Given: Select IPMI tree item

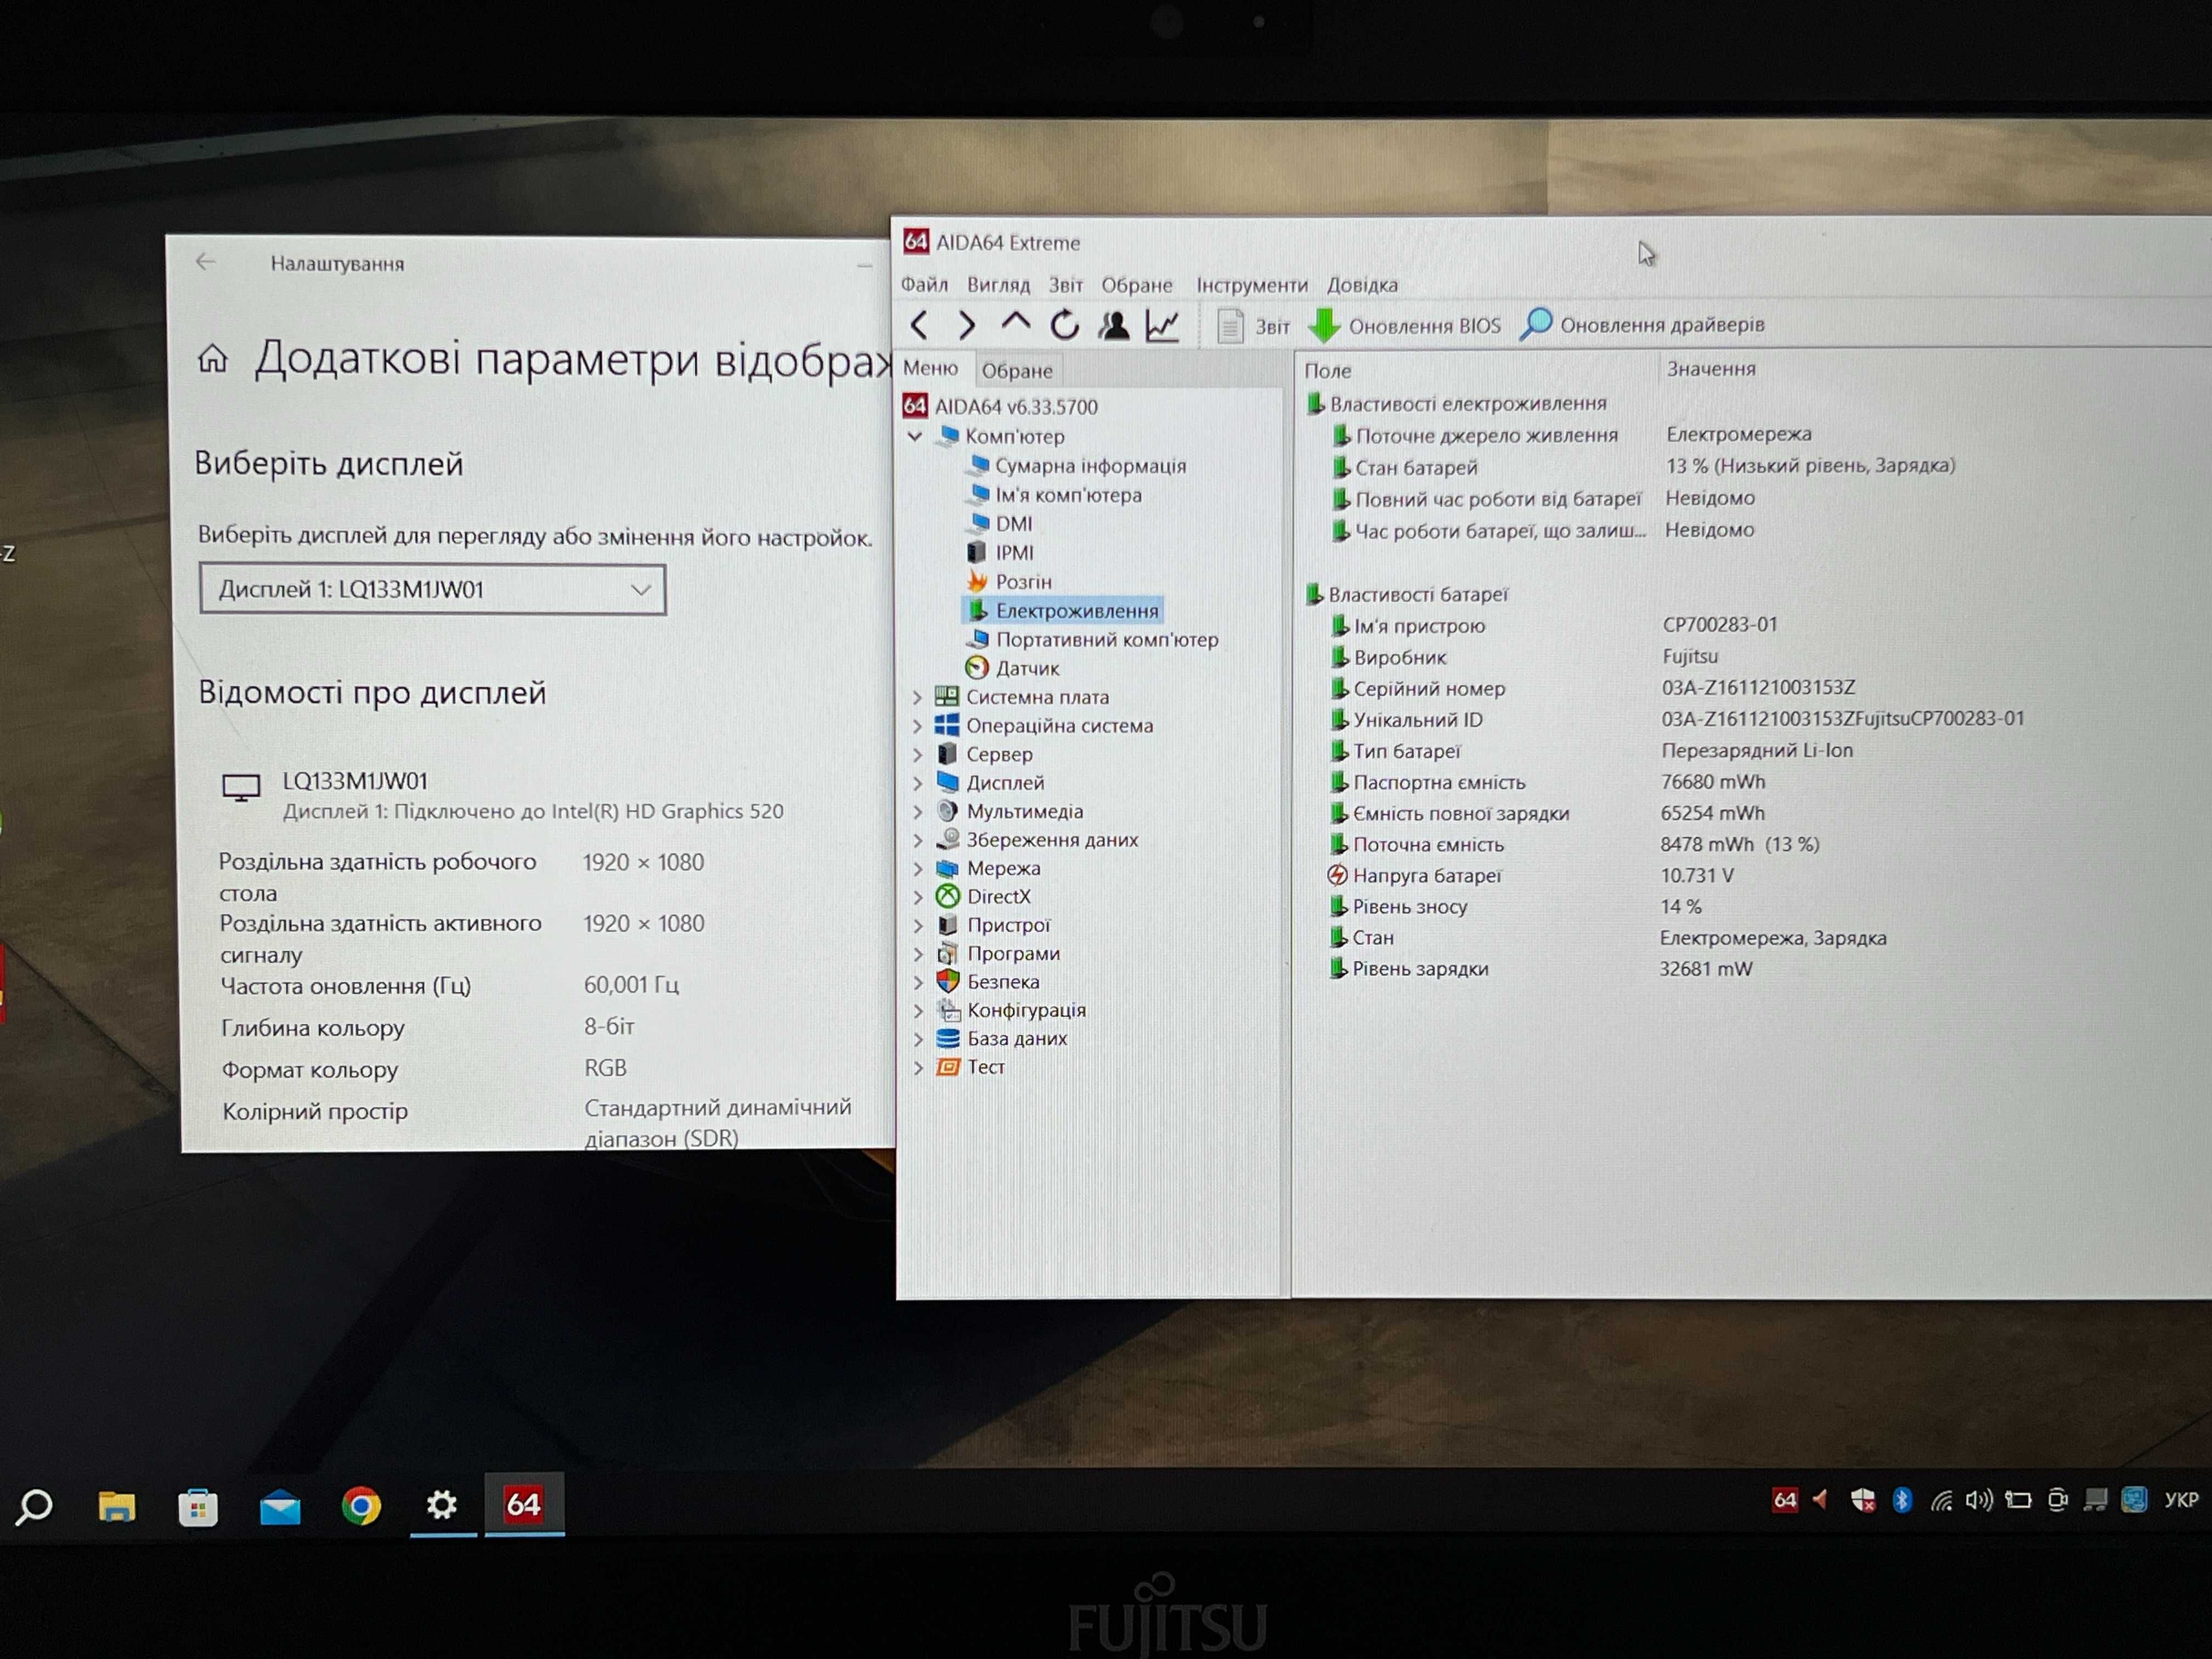Looking at the screenshot, I should tap(1001, 552).
